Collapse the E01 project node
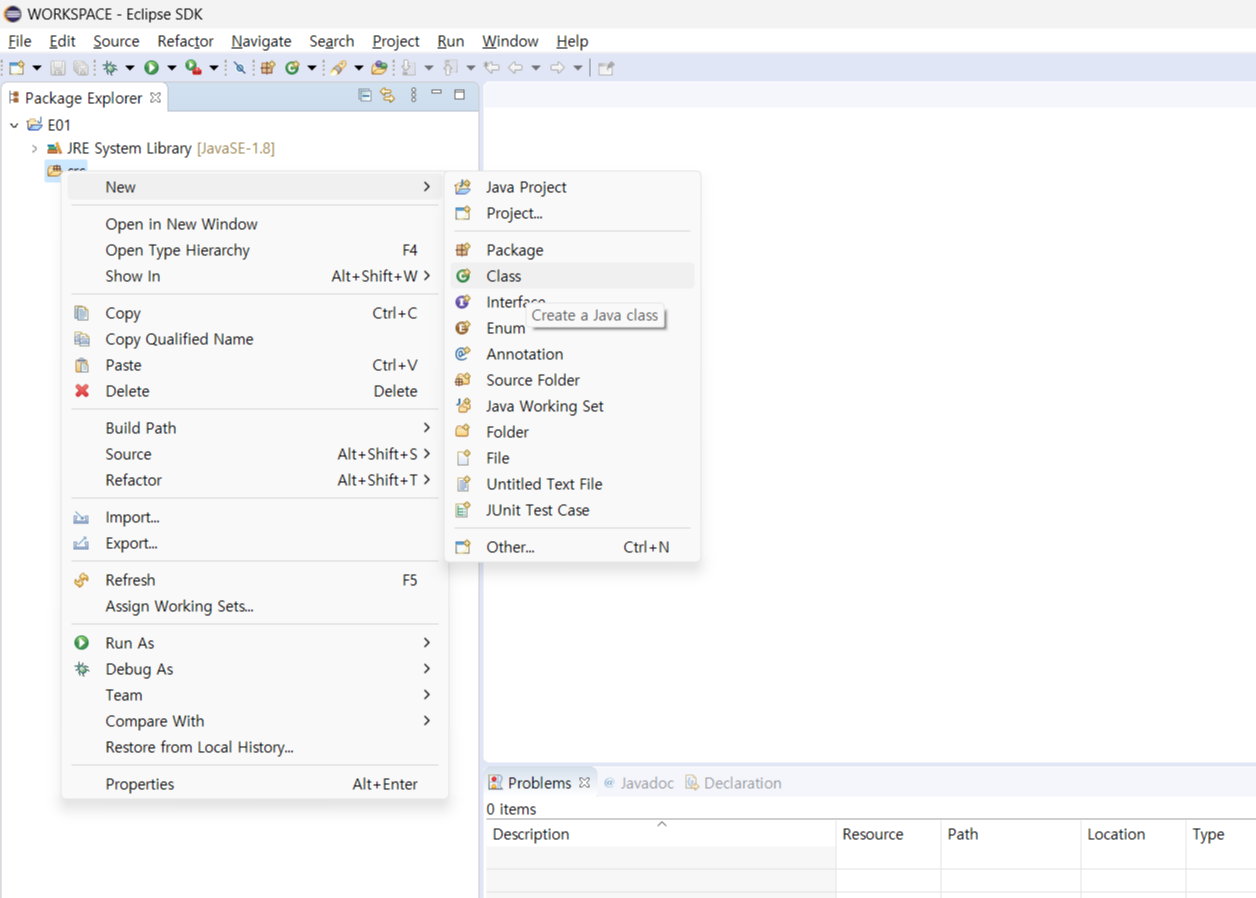Image resolution: width=1256 pixels, height=898 pixels. click(14, 125)
